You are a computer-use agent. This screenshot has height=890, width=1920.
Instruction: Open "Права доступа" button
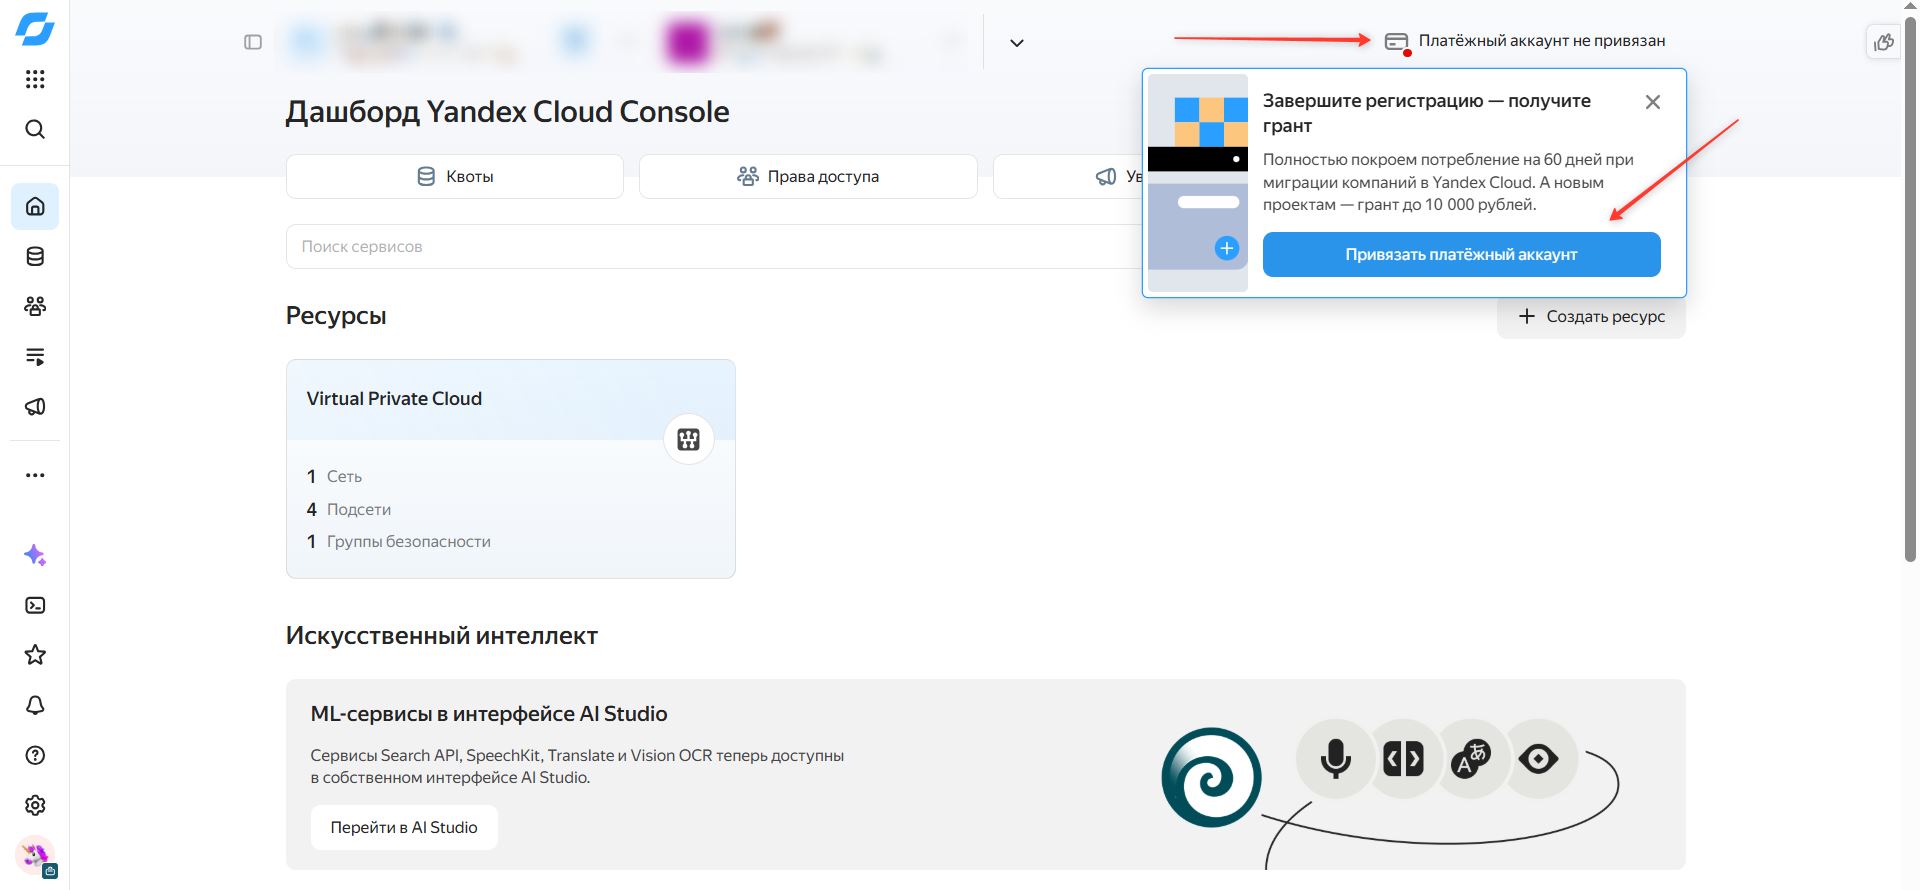808,177
